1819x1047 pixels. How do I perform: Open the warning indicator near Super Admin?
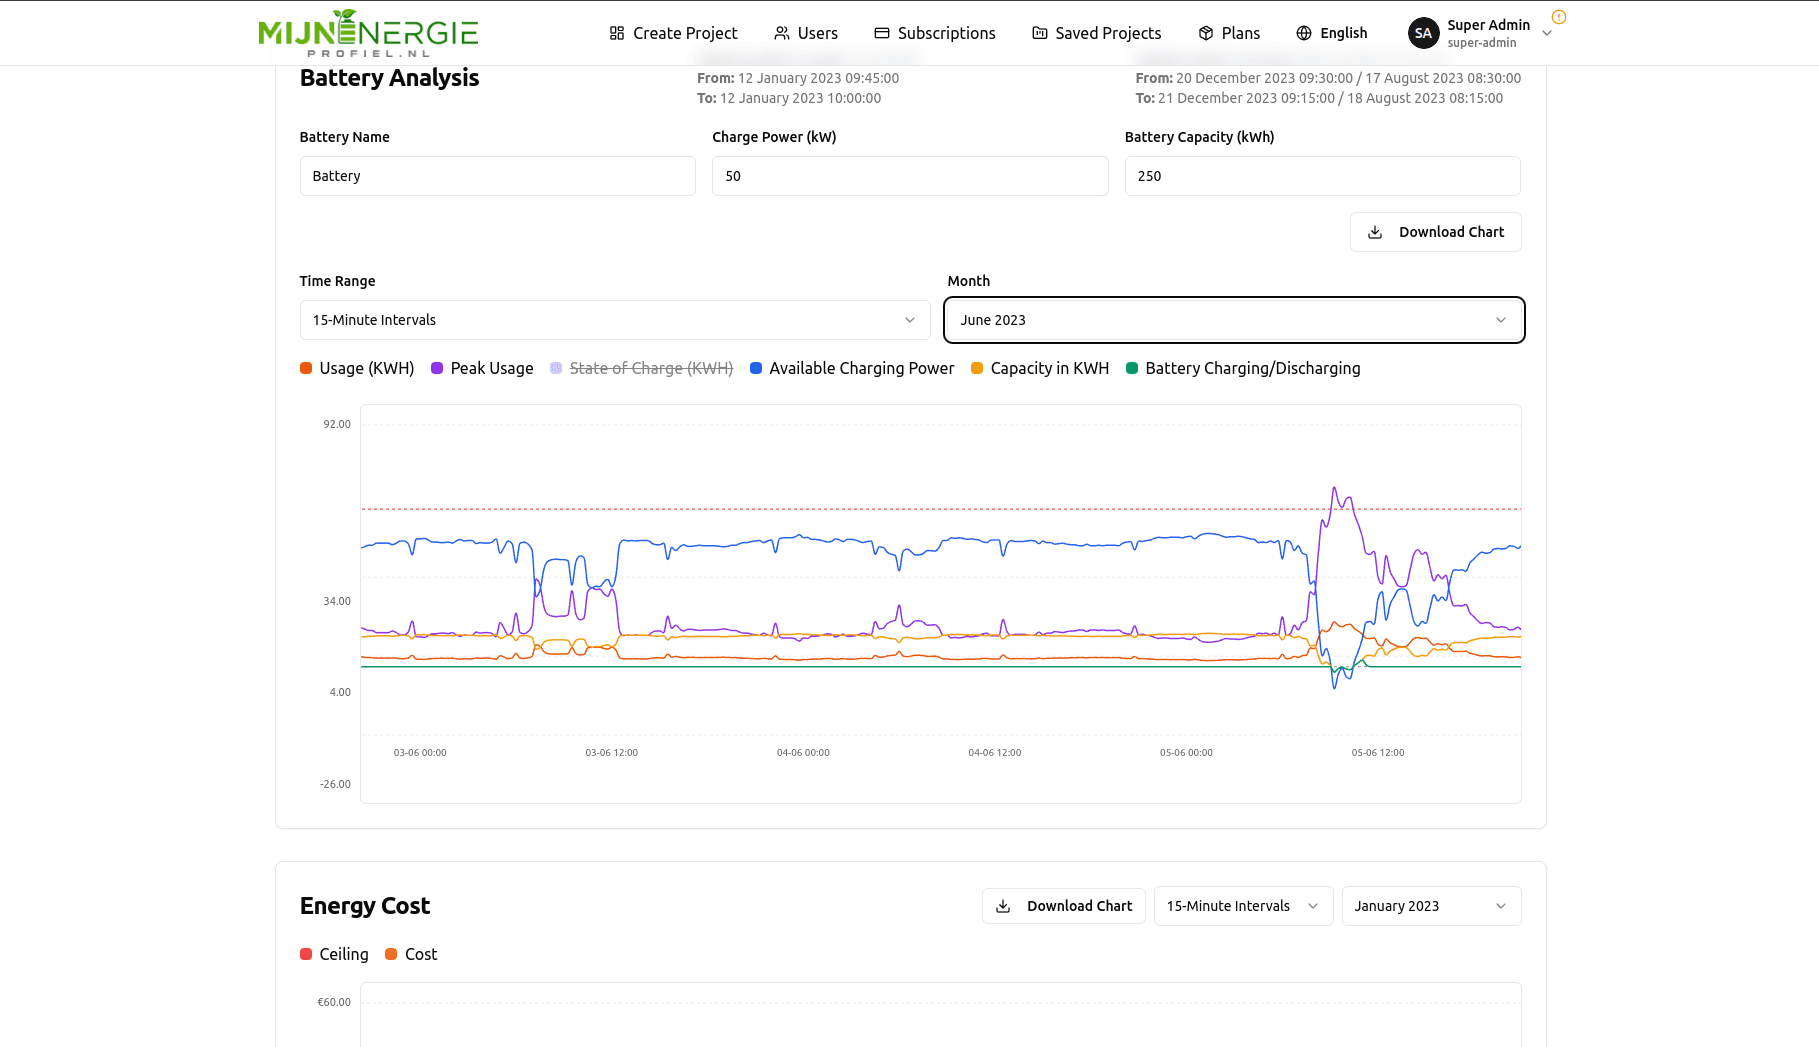coord(1557,18)
